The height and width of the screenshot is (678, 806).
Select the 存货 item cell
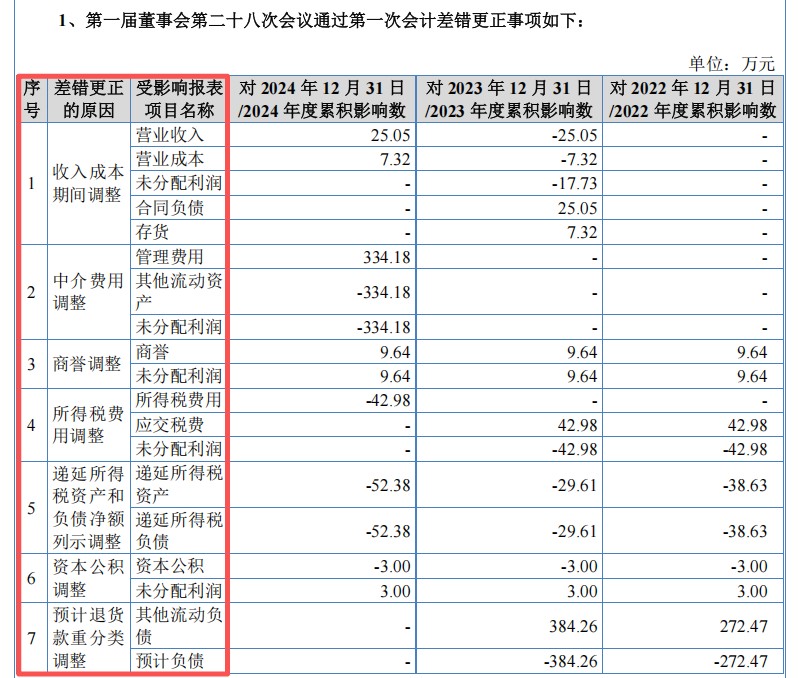(153, 232)
